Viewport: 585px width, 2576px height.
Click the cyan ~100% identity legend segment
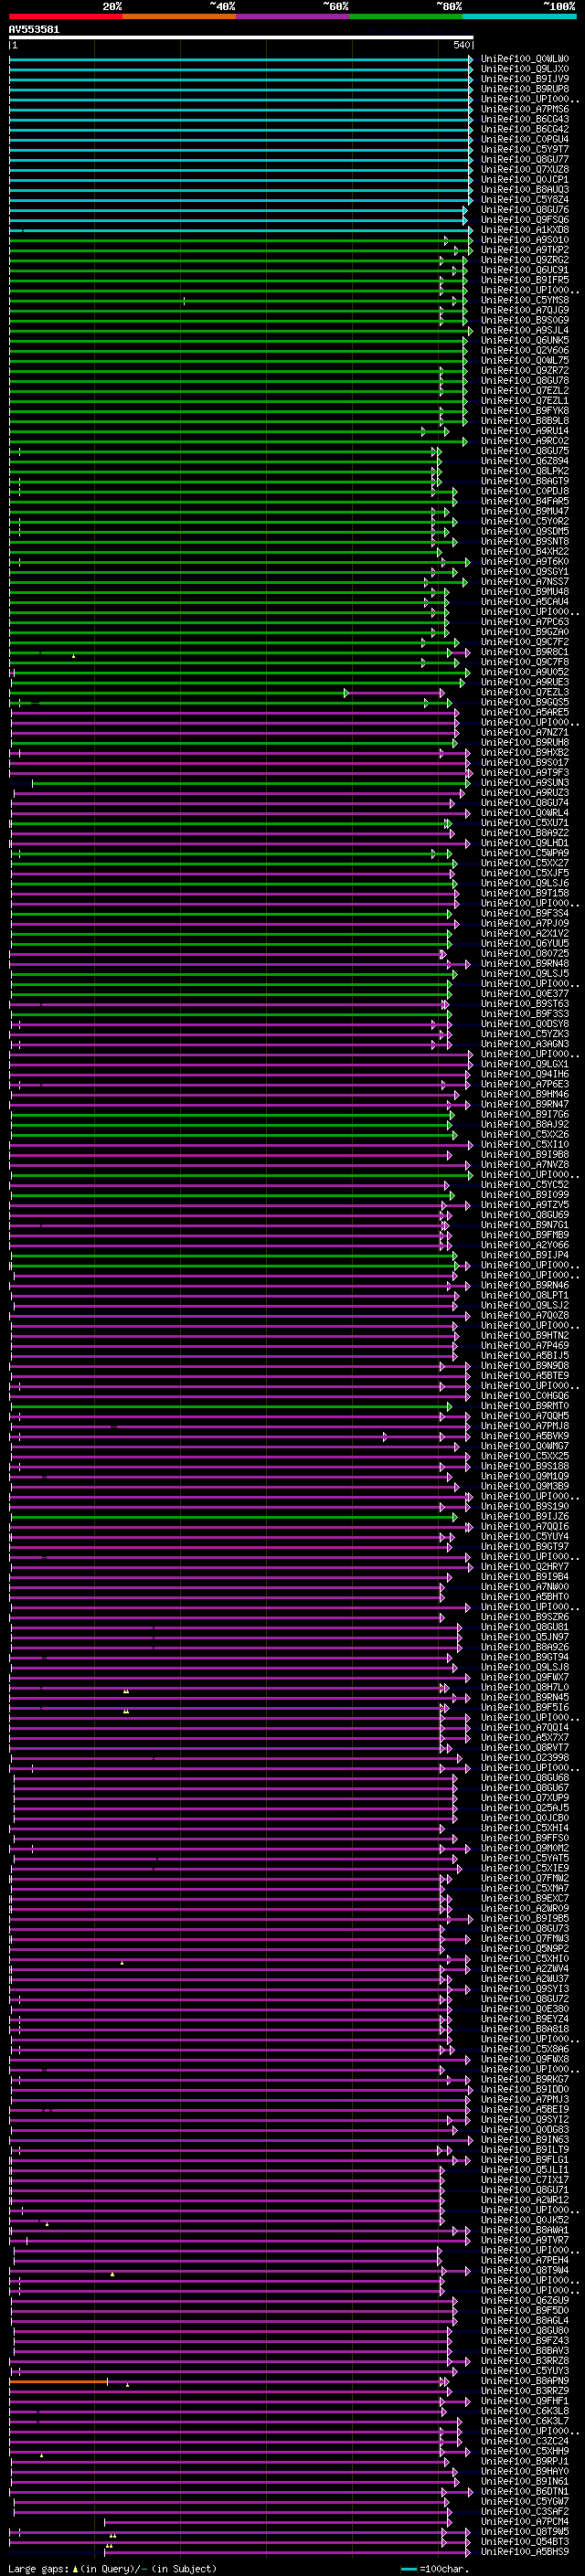[x=519, y=16]
